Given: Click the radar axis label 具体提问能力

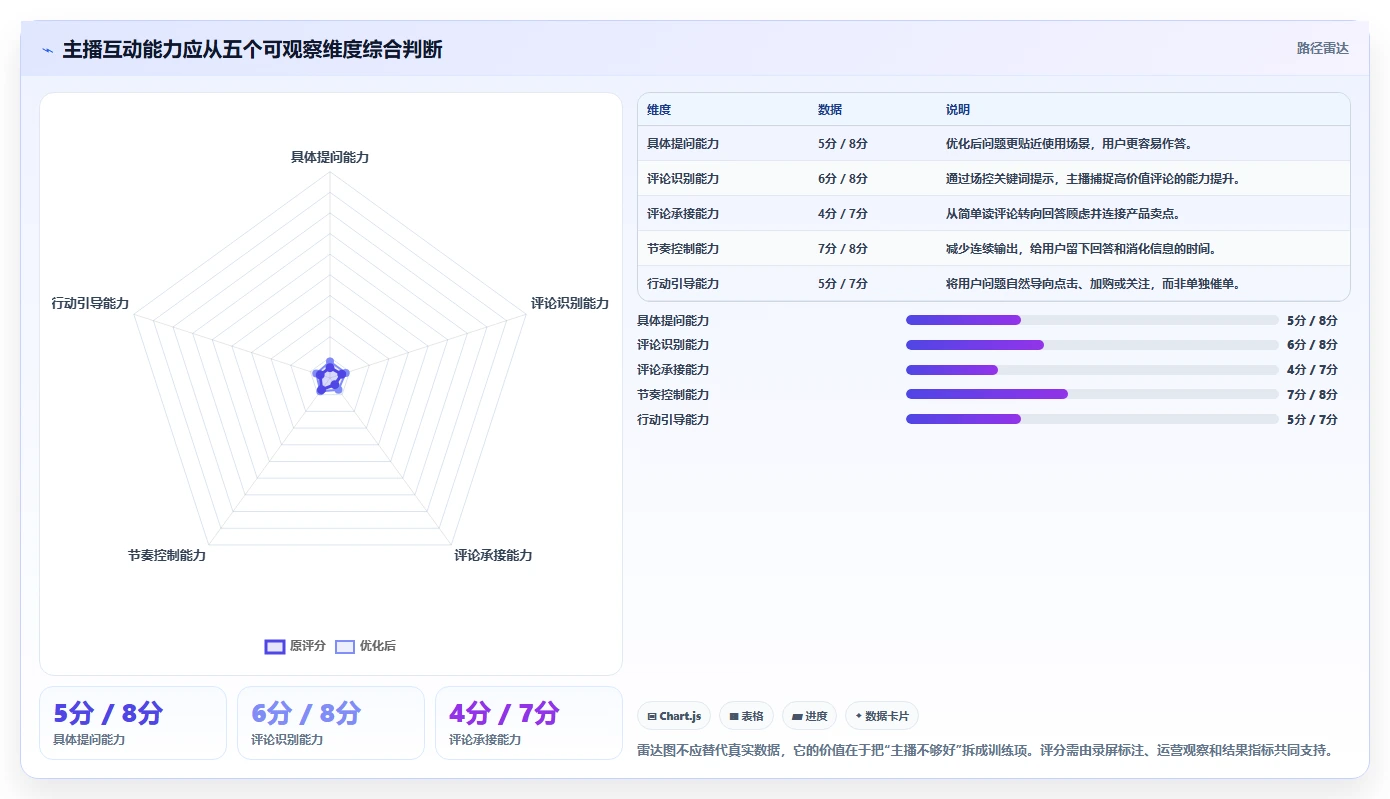Looking at the screenshot, I should click(x=330, y=157).
